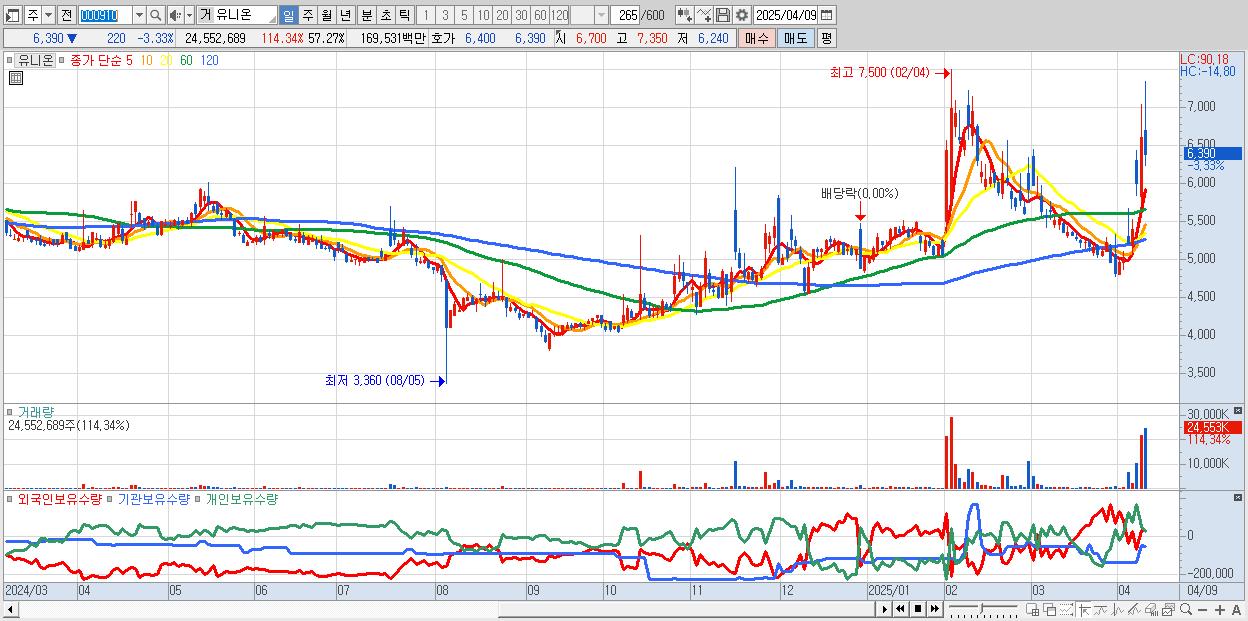Select the 초 second chart period
Viewport: 1248px width, 621px height.
pyautogui.click(x=385, y=15)
